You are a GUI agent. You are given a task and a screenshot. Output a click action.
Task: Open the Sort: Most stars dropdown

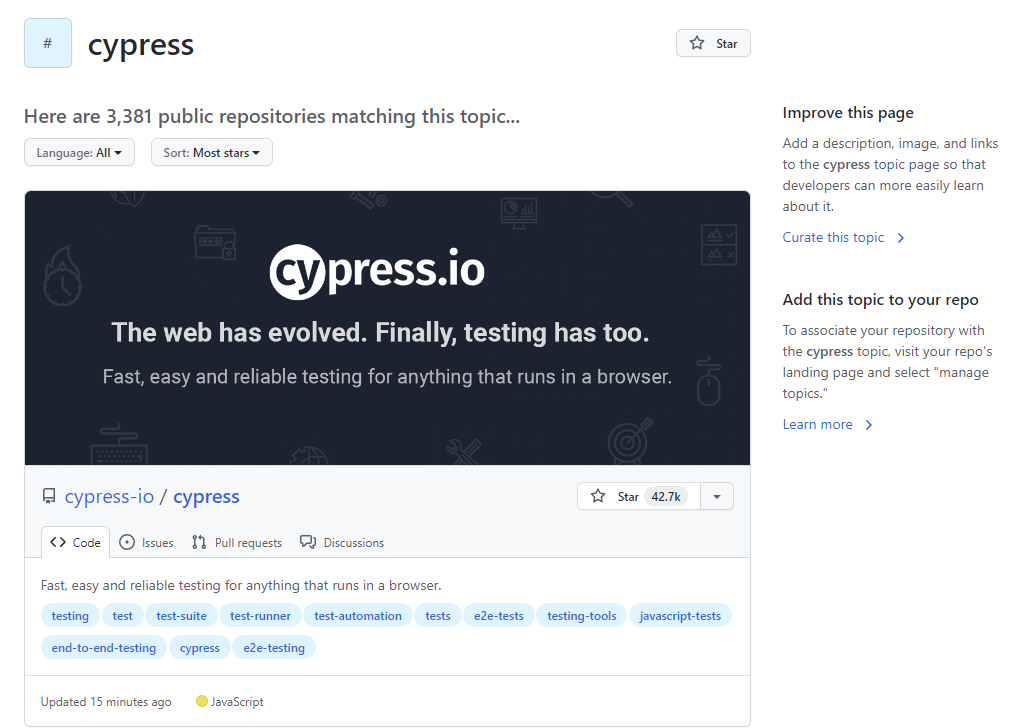point(212,152)
